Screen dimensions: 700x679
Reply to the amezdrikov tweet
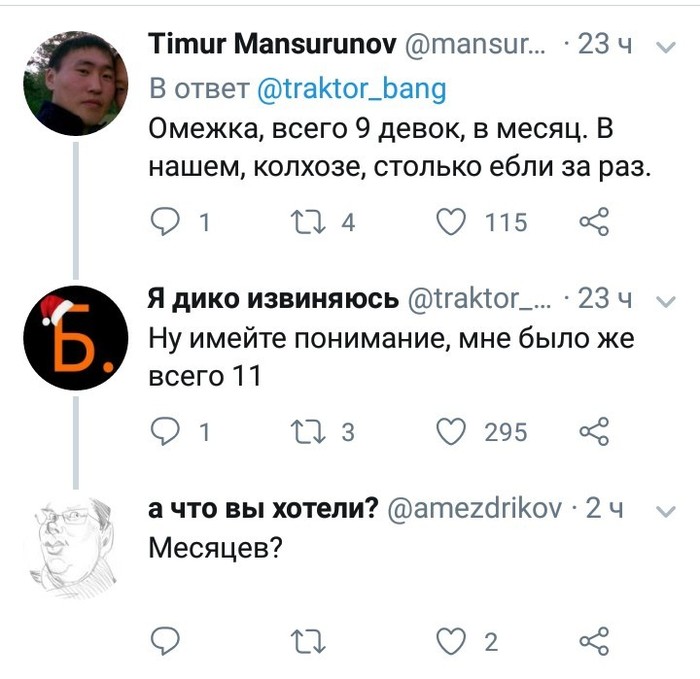(x=165, y=641)
